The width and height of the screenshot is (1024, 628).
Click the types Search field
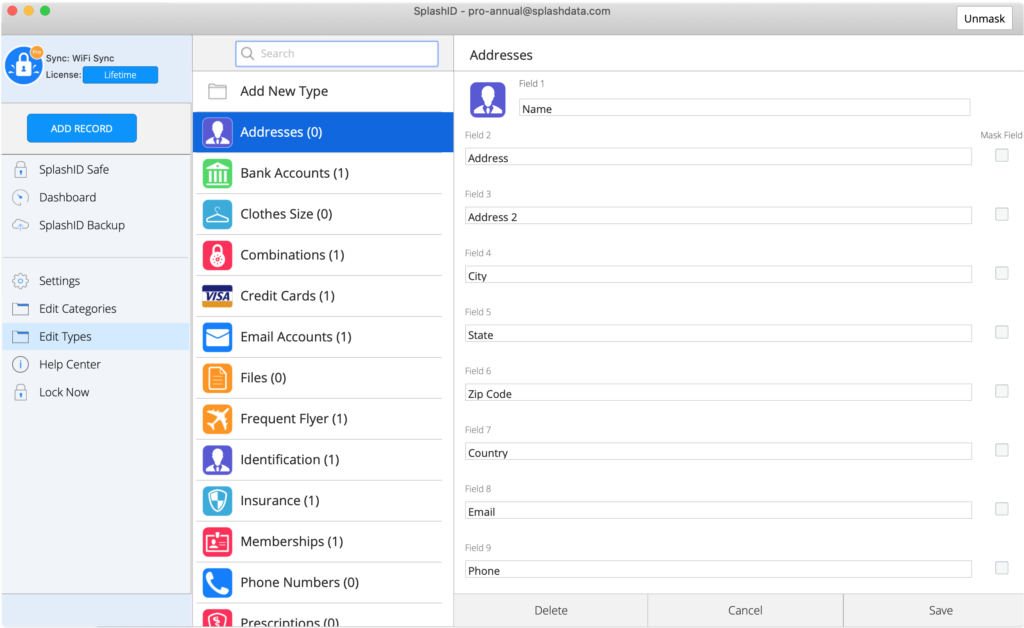pos(337,54)
